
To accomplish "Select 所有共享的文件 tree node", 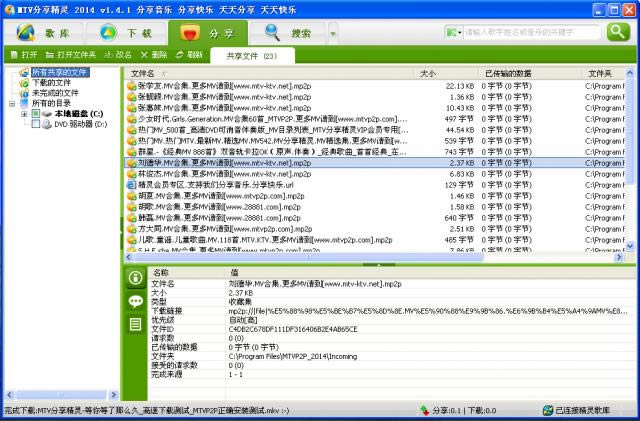I will coord(59,72).
